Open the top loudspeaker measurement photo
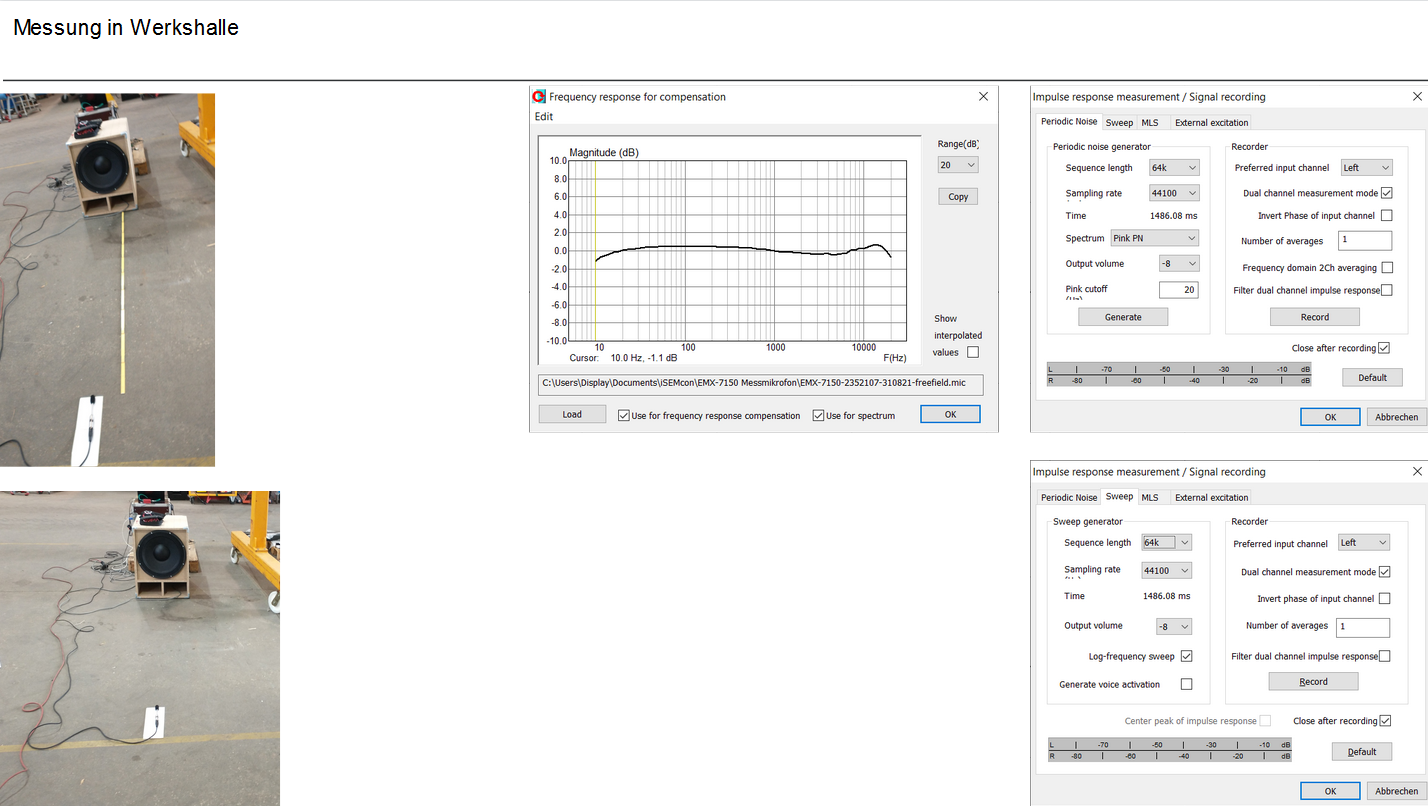This screenshot has height=806, width=1428. [107, 280]
